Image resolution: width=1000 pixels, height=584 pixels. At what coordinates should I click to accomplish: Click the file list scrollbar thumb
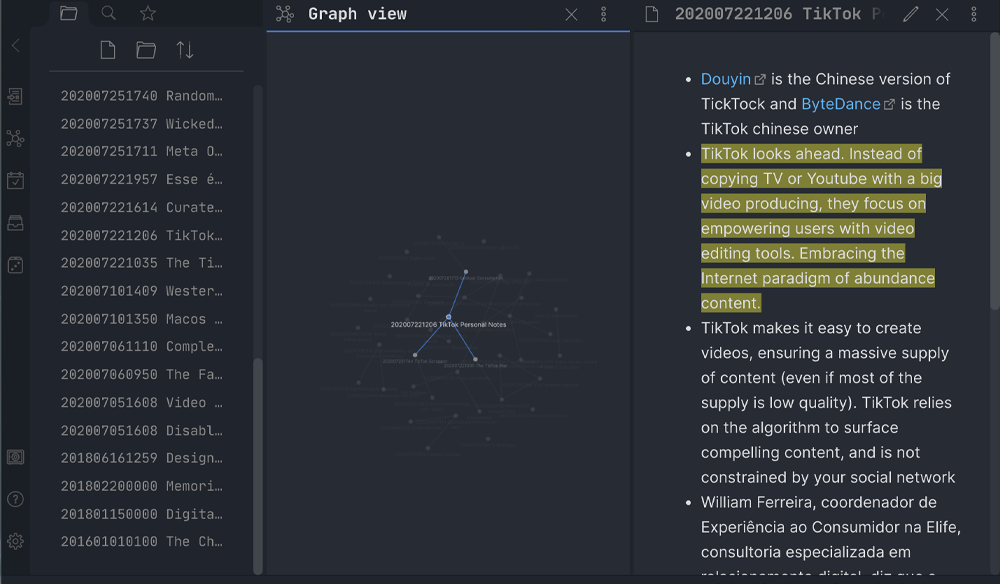(x=258, y=465)
